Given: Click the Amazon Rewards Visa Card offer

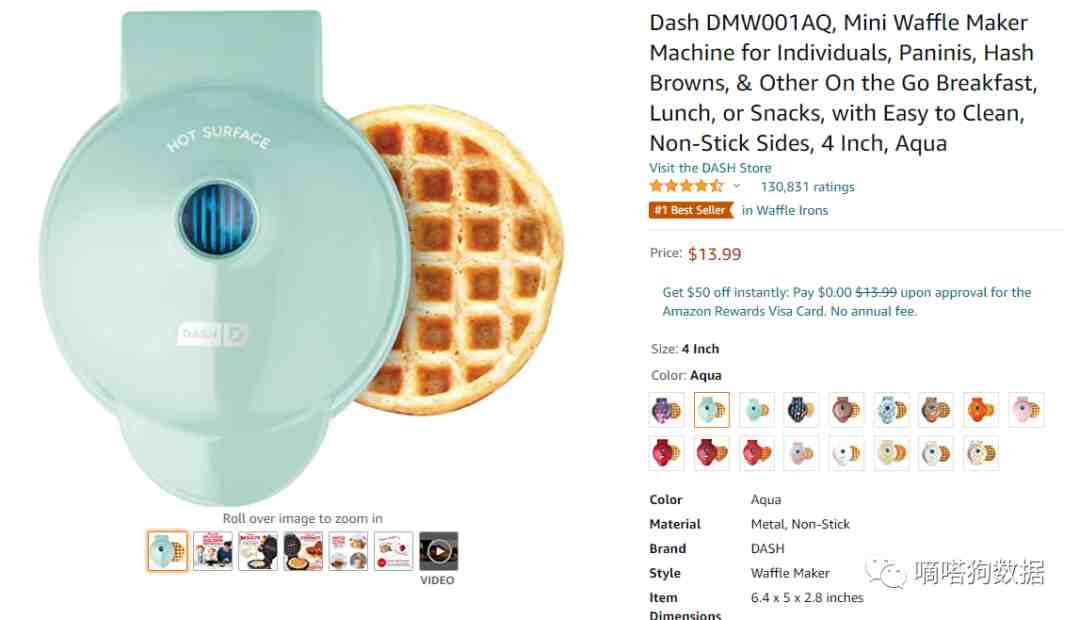Looking at the screenshot, I should (x=847, y=302).
